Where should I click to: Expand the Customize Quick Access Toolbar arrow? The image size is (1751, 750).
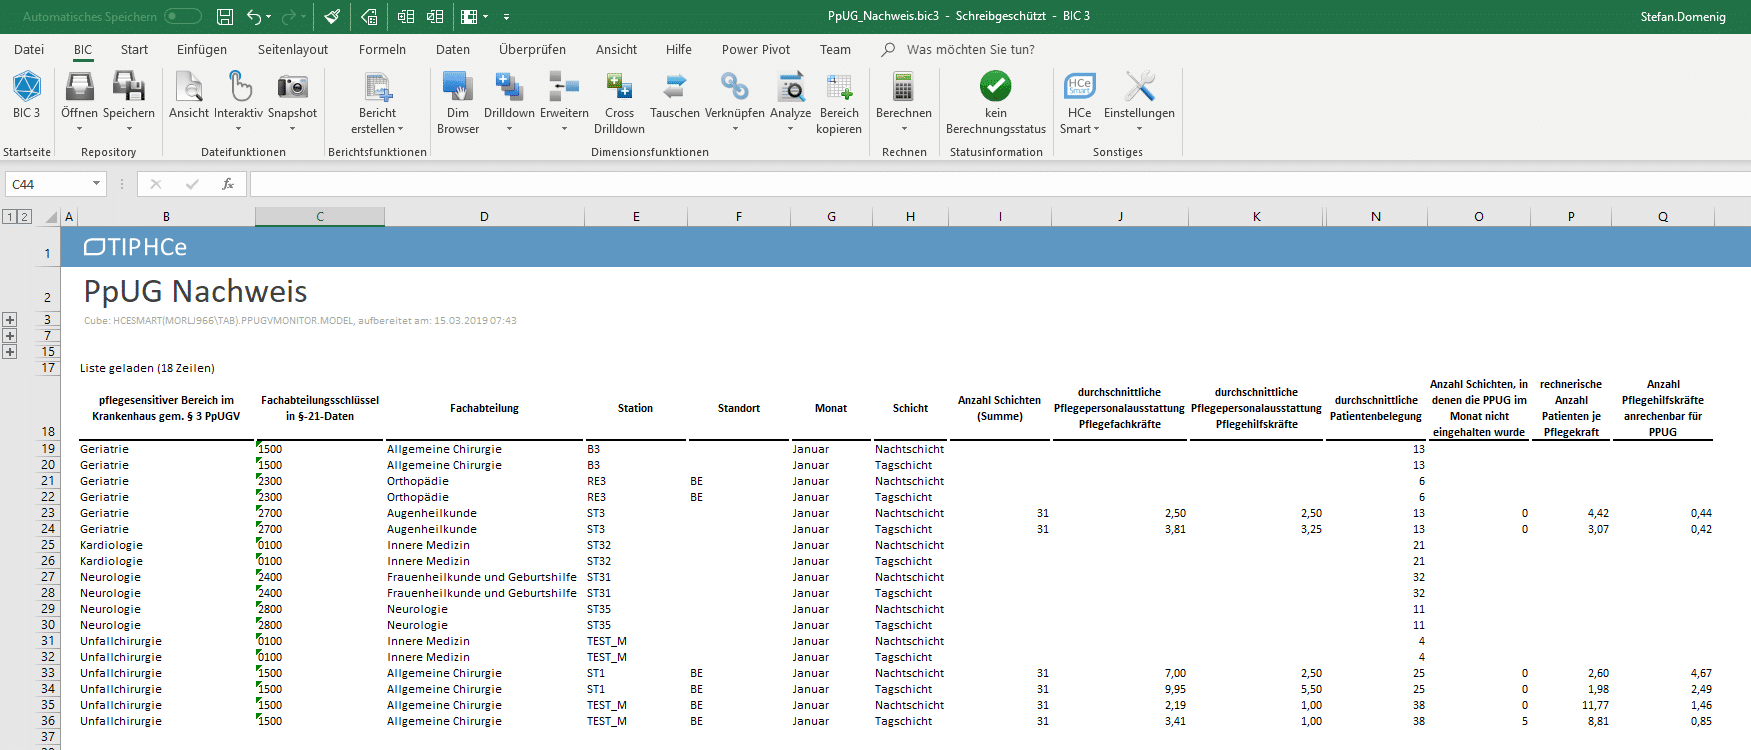click(x=507, y=16)
